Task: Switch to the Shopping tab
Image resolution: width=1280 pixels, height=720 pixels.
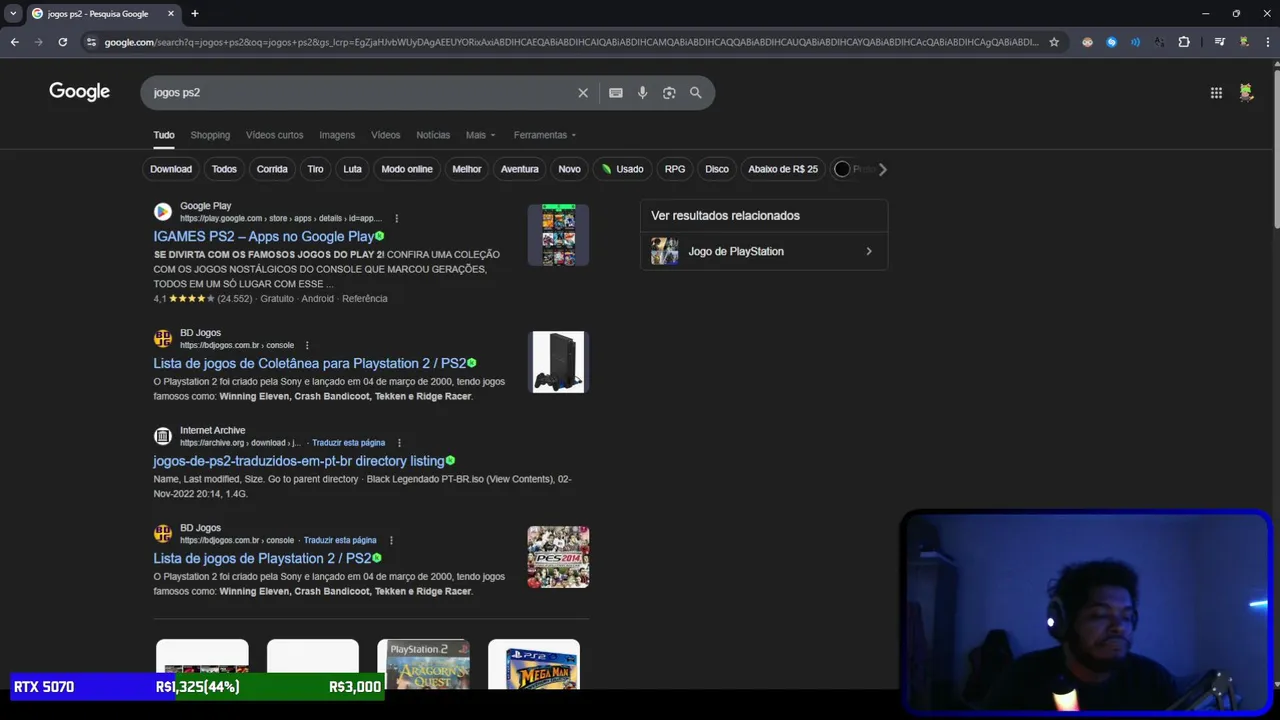Action: coord(210,135)
